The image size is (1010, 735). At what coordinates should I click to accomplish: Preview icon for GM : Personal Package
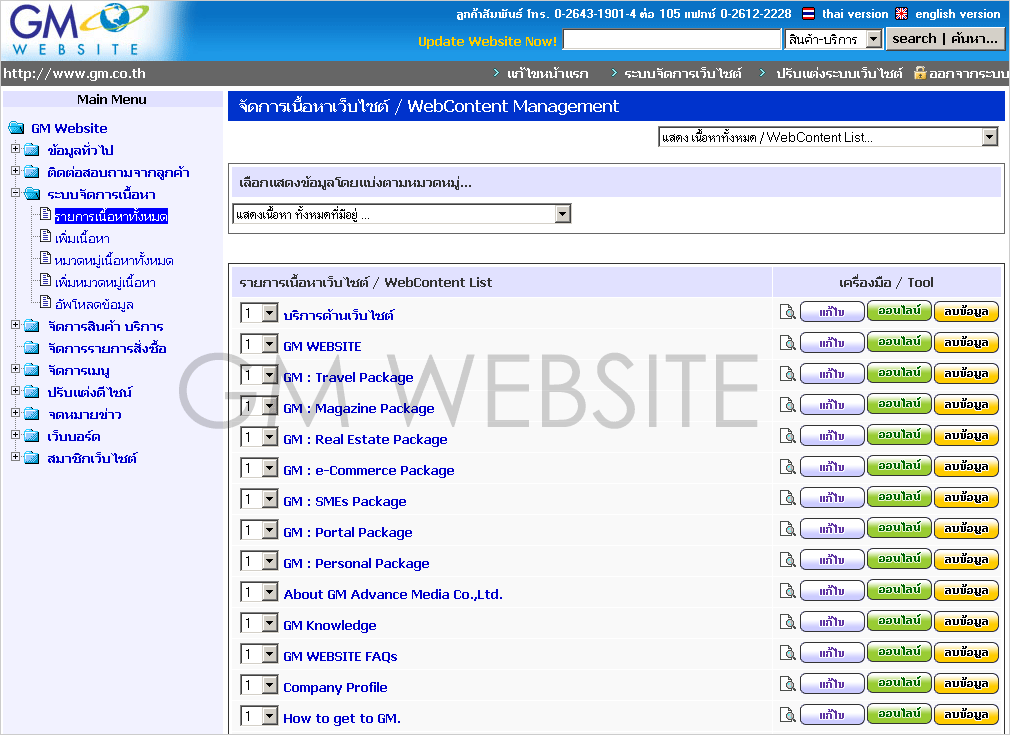(787, 559)
